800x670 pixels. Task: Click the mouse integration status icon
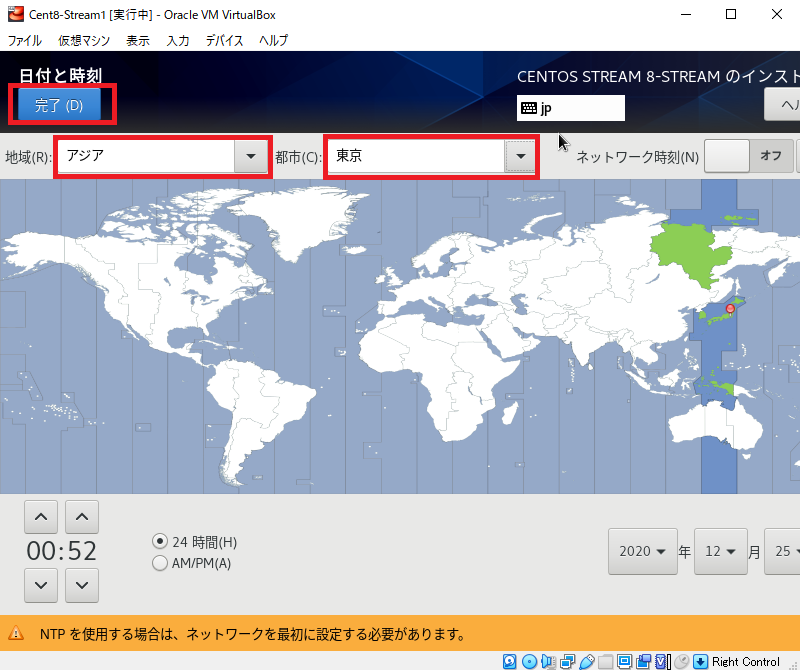tap(681, 661)
